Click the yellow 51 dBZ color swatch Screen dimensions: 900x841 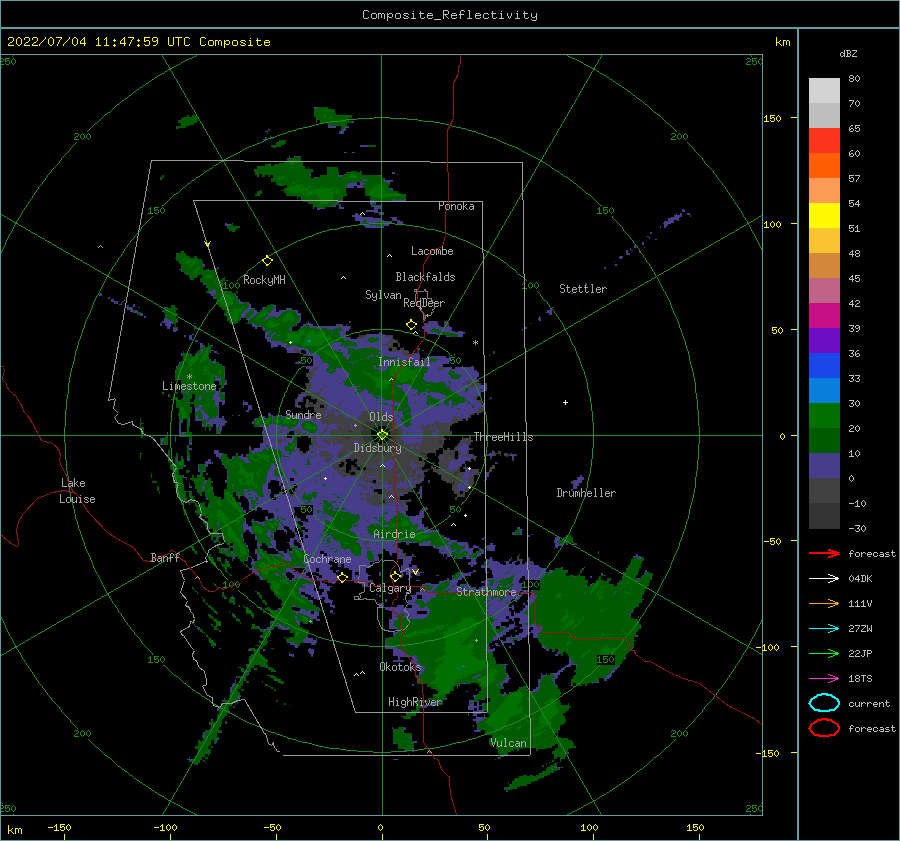pyautogui.click(x=824, y=215)
